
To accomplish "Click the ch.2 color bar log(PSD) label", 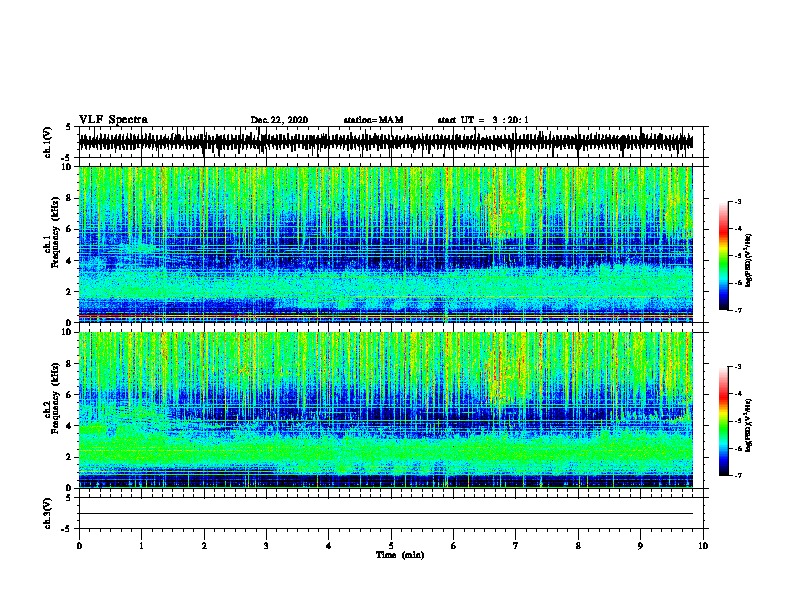I will tap(748, 425).
